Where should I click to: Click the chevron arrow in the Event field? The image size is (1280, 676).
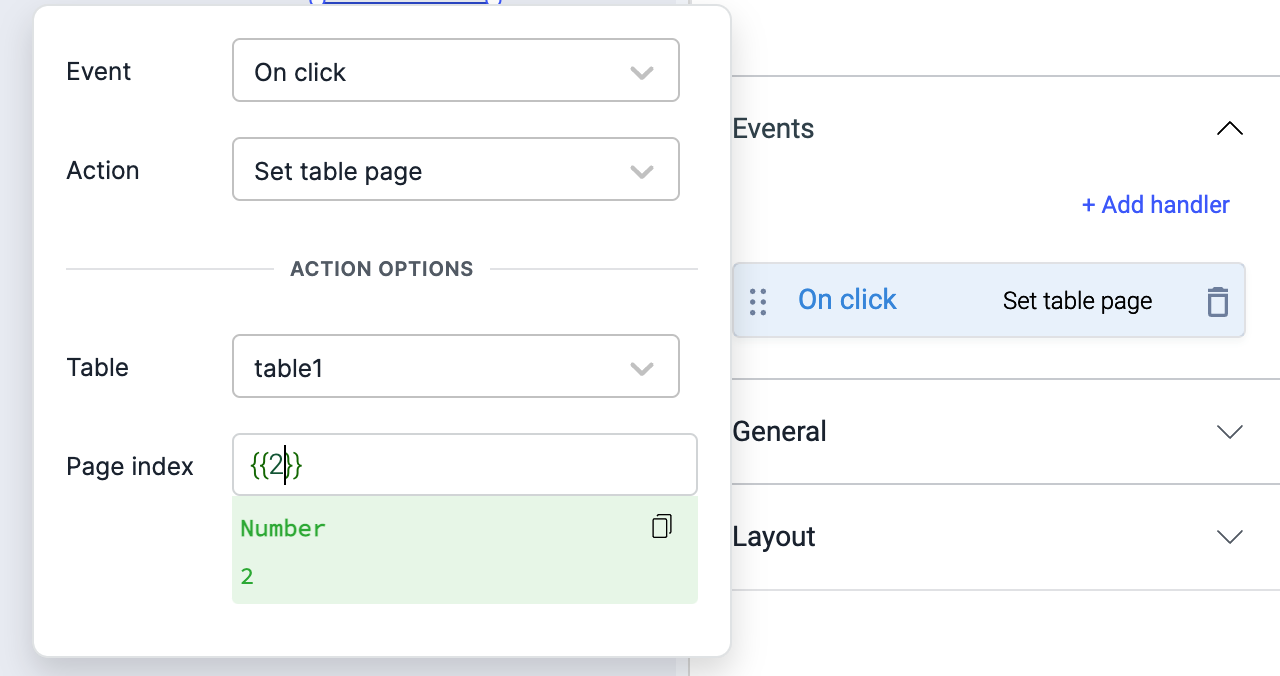(x=642, y=72)
